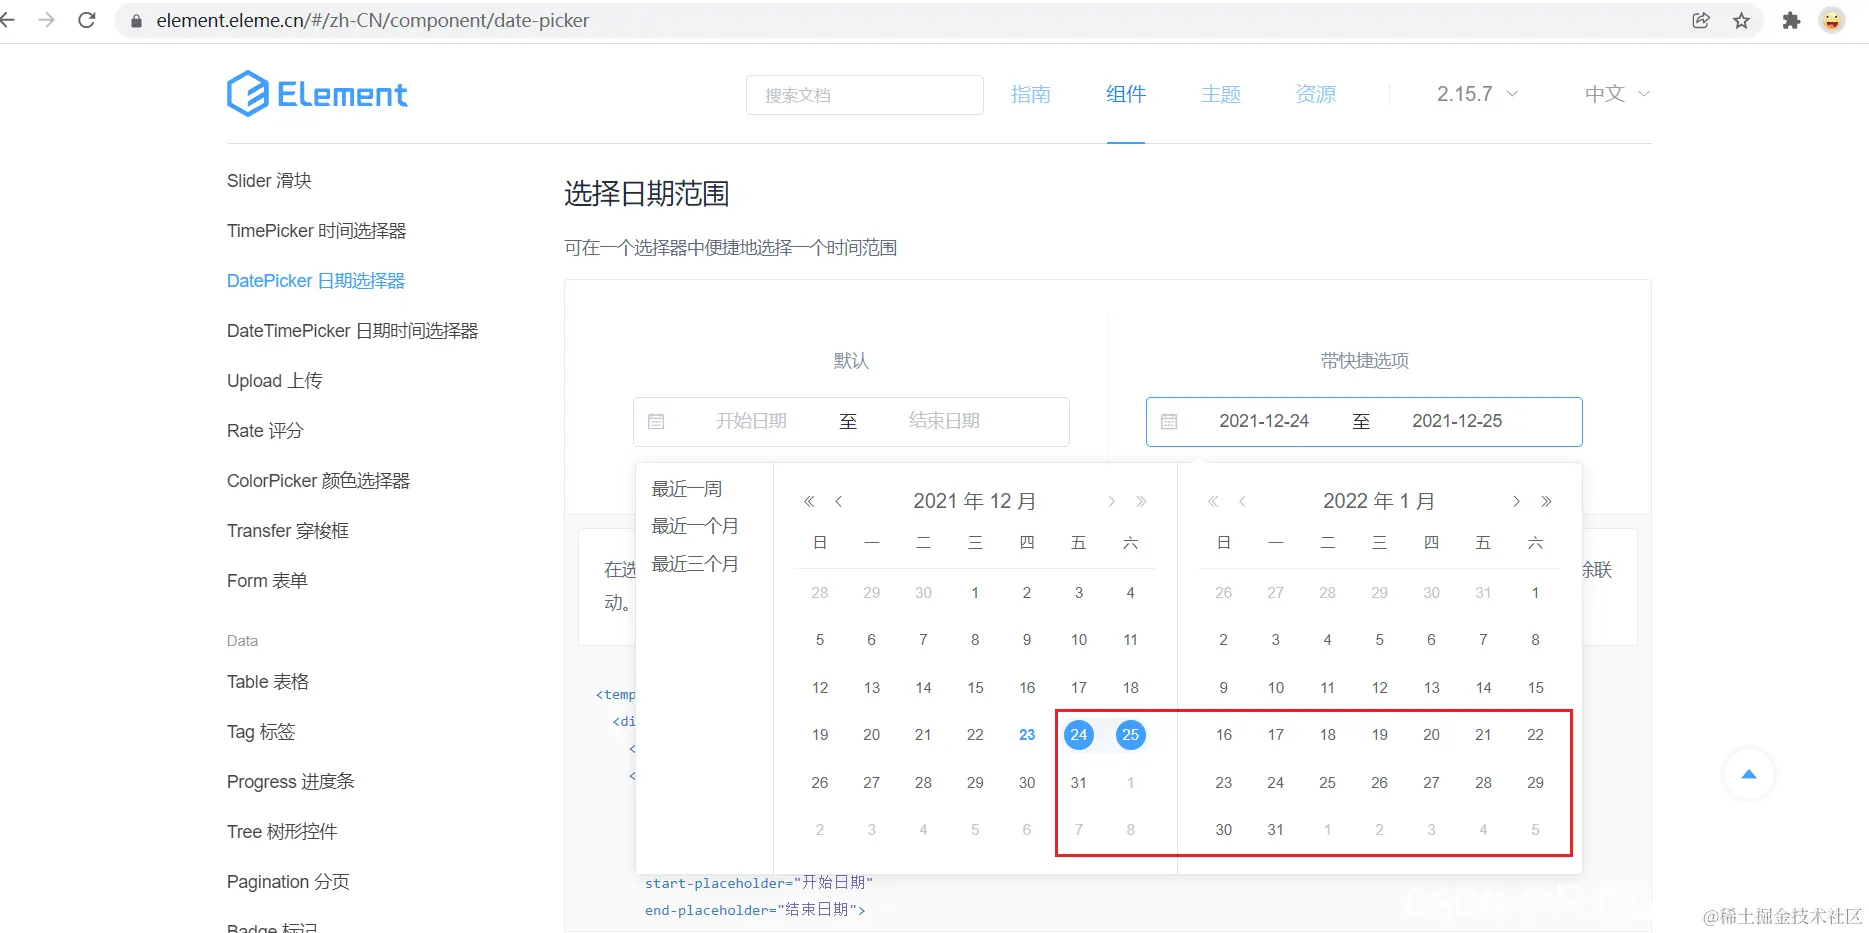Click the 2022 年 1 月 header
Screen dimensions: 1869x933
click(x=1379, y=501)
